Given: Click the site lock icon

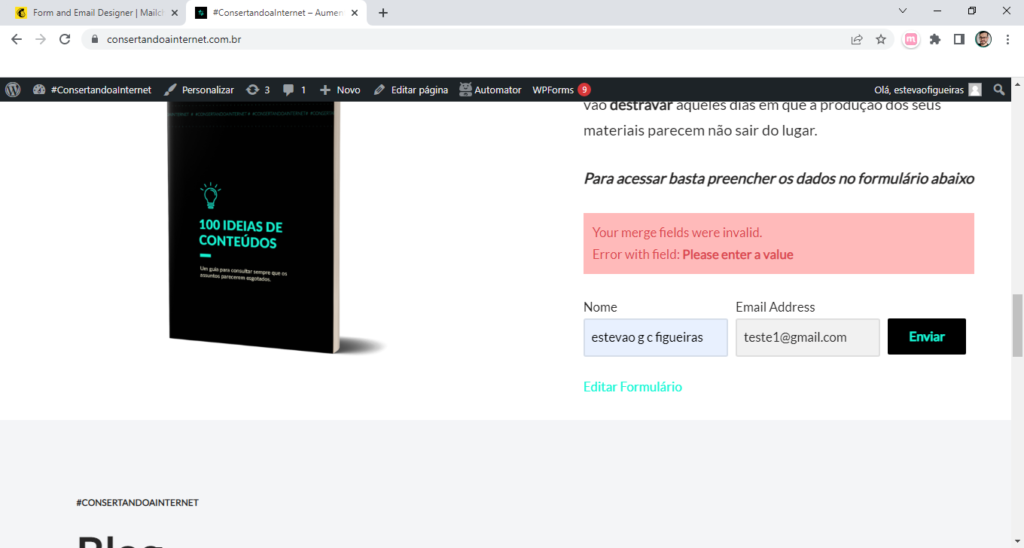Looking at the screenshot, I should pyautogui.click(x=95, y=39).
